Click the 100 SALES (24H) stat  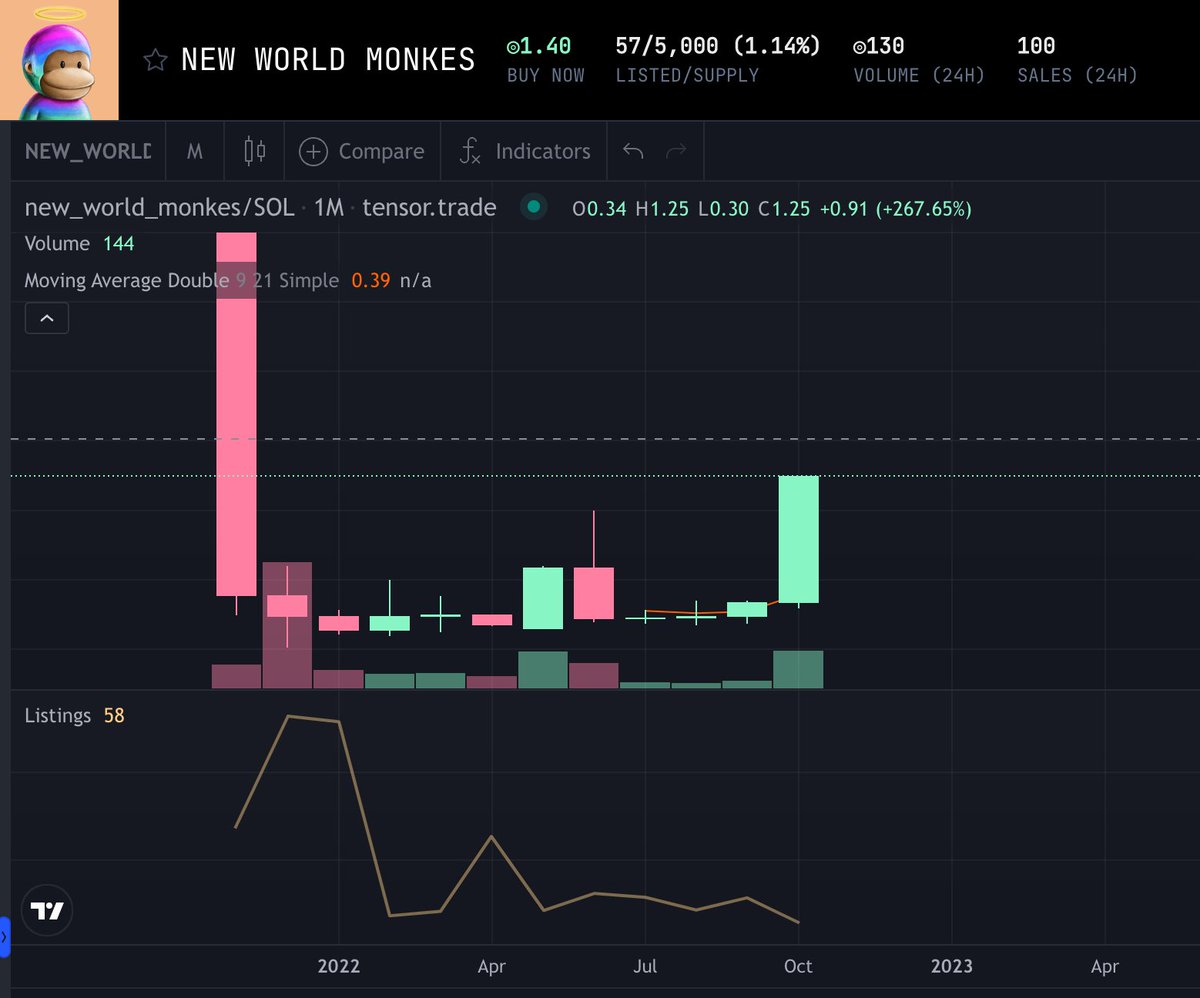point(1077,59)
